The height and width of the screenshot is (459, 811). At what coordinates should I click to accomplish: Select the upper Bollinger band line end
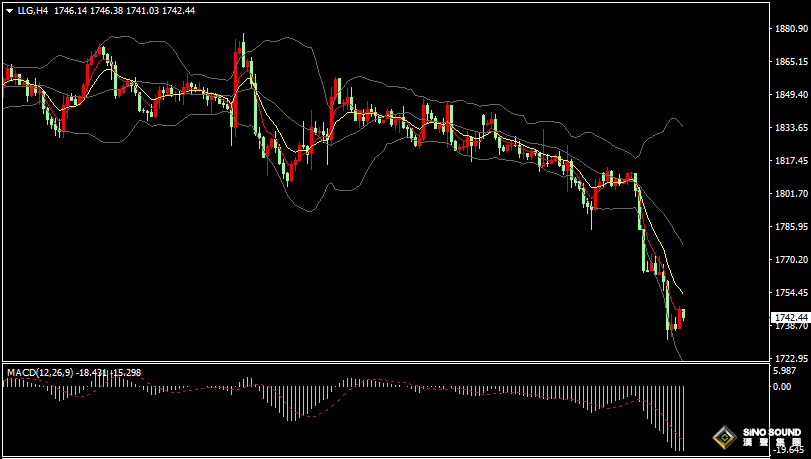681,125
